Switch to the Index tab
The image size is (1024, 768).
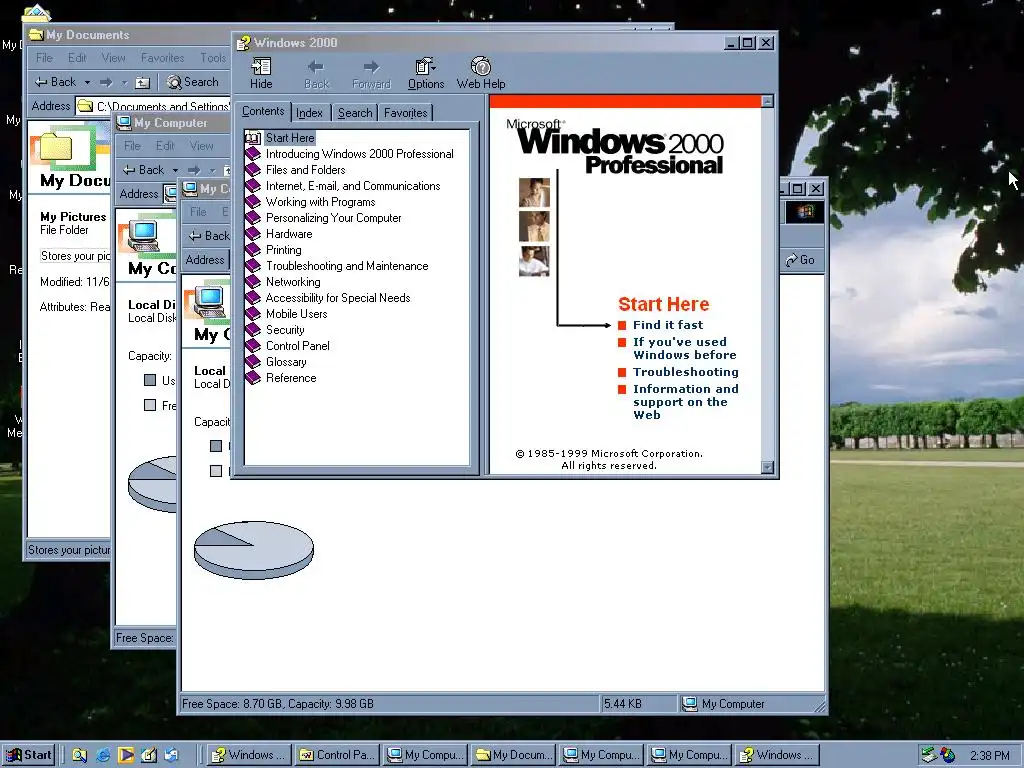pyautogui.click(x=310, y=113)
